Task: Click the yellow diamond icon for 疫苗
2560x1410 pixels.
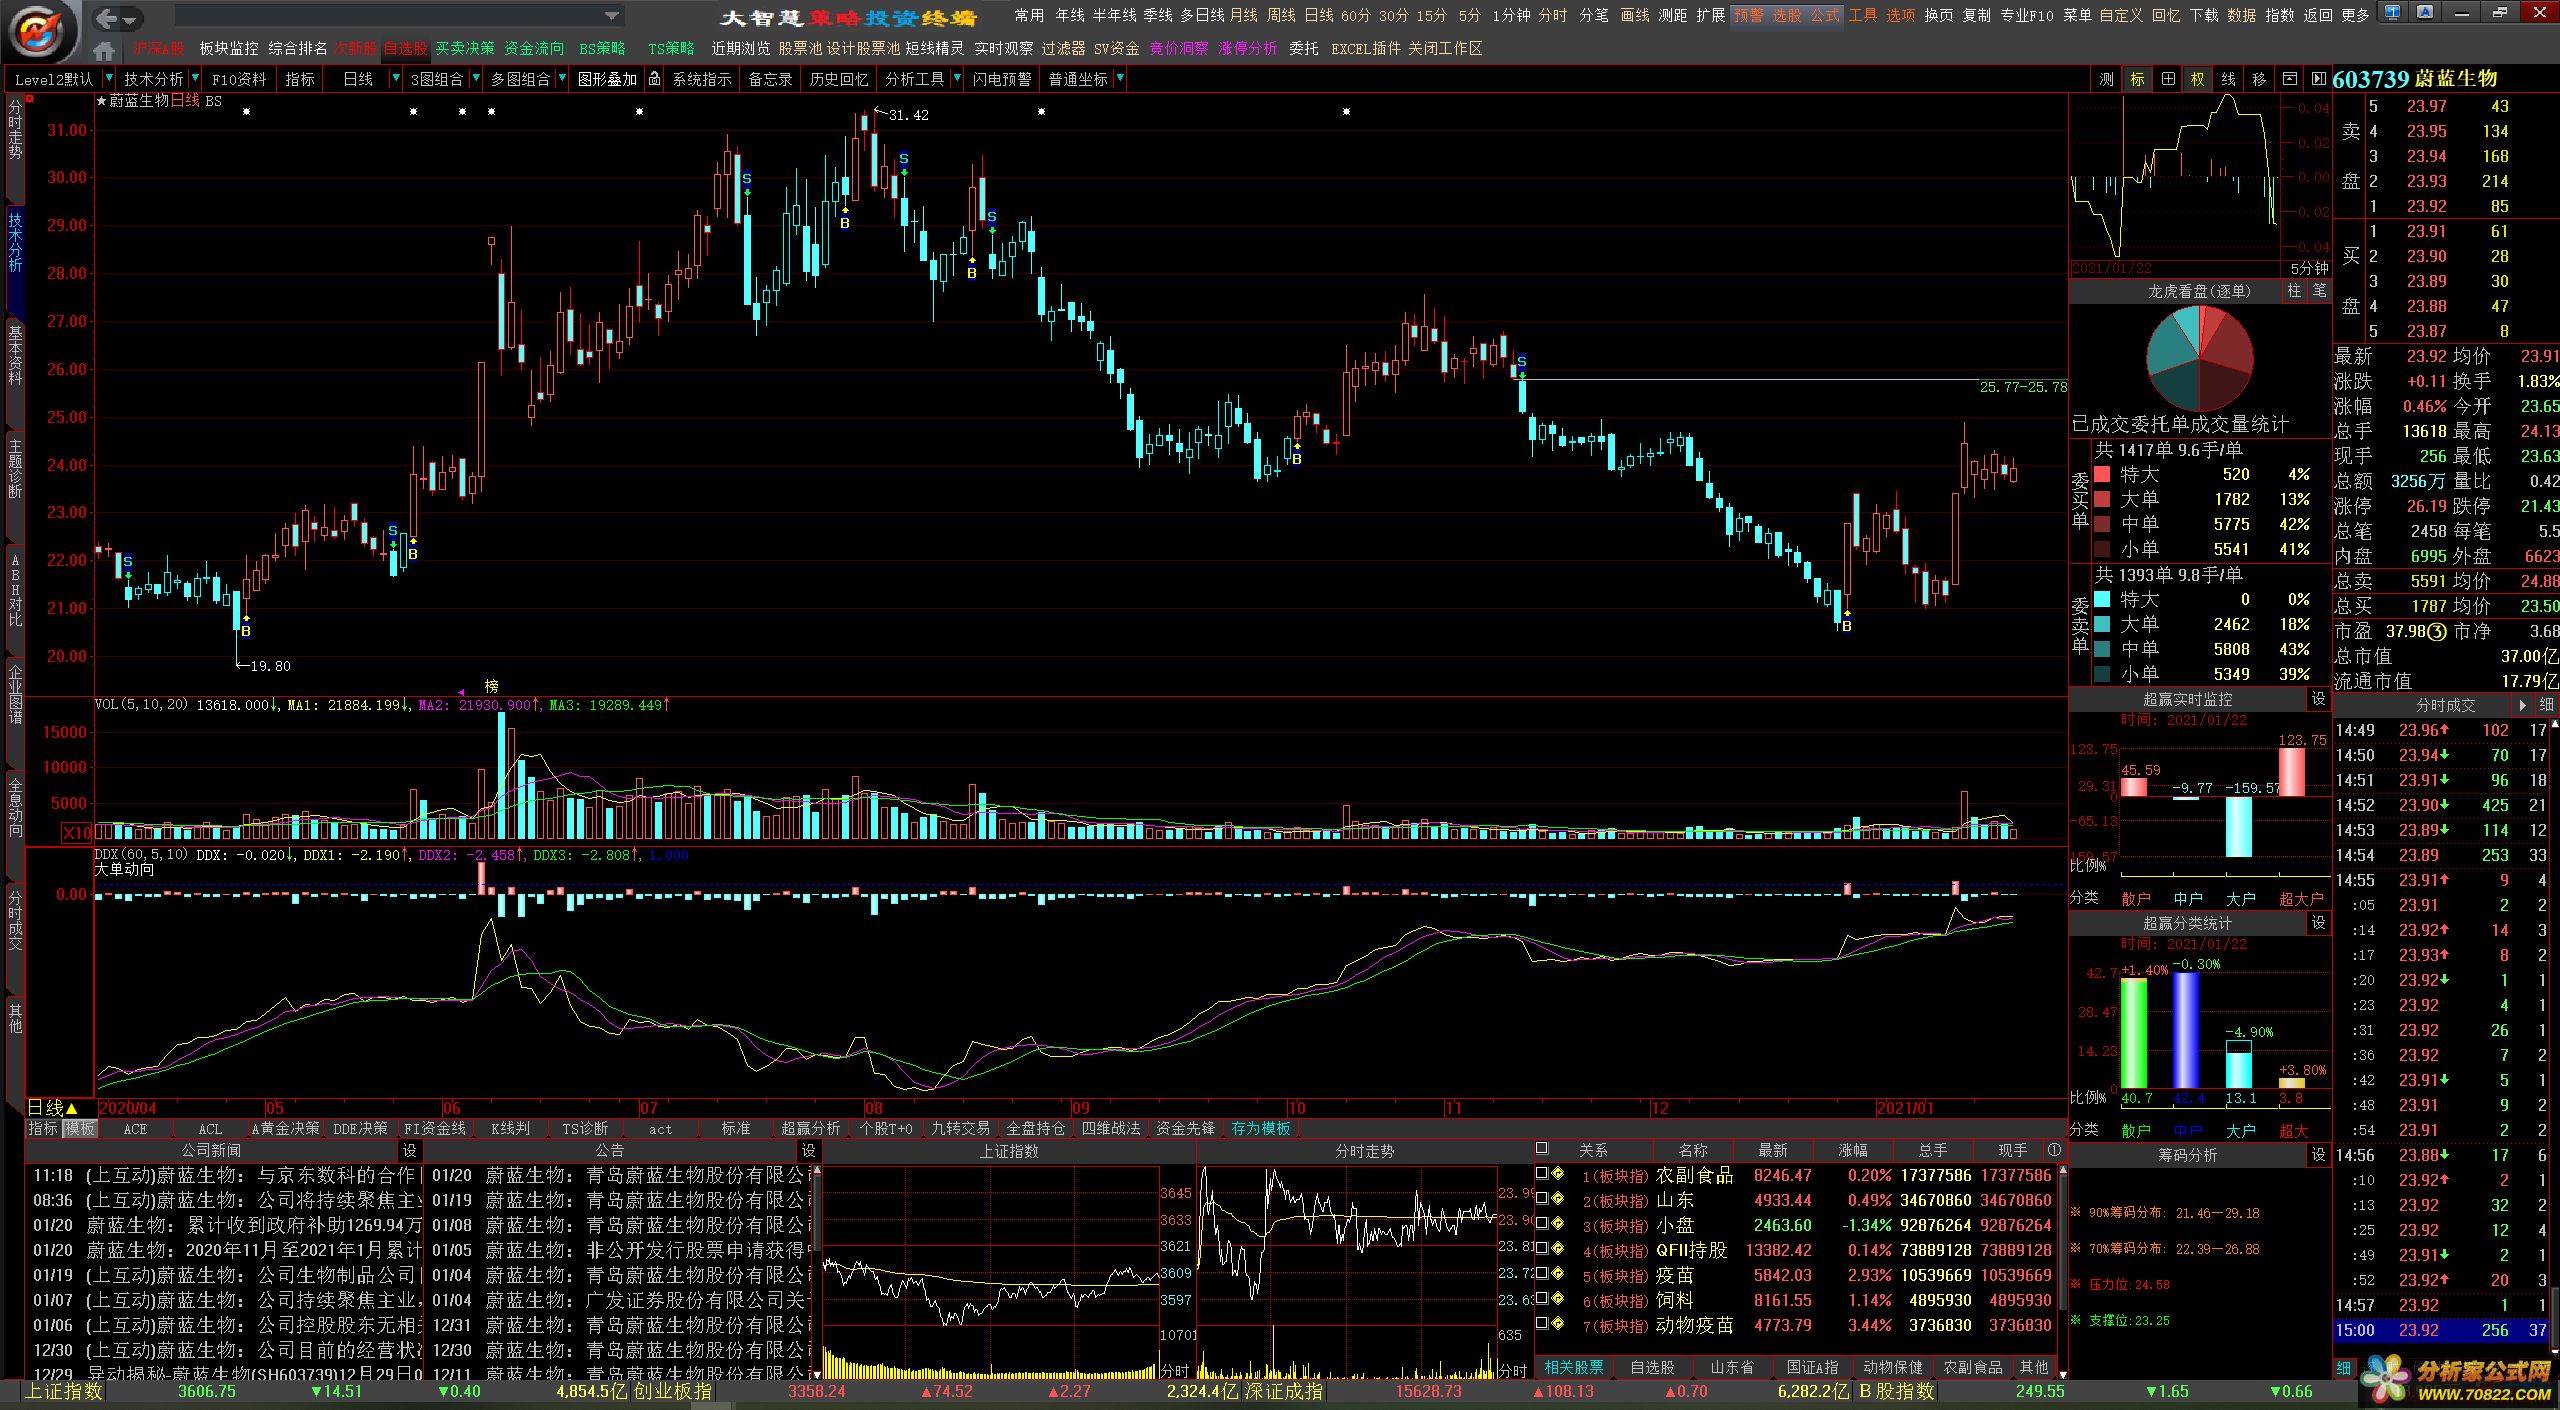Action: pos(1558,1274)
